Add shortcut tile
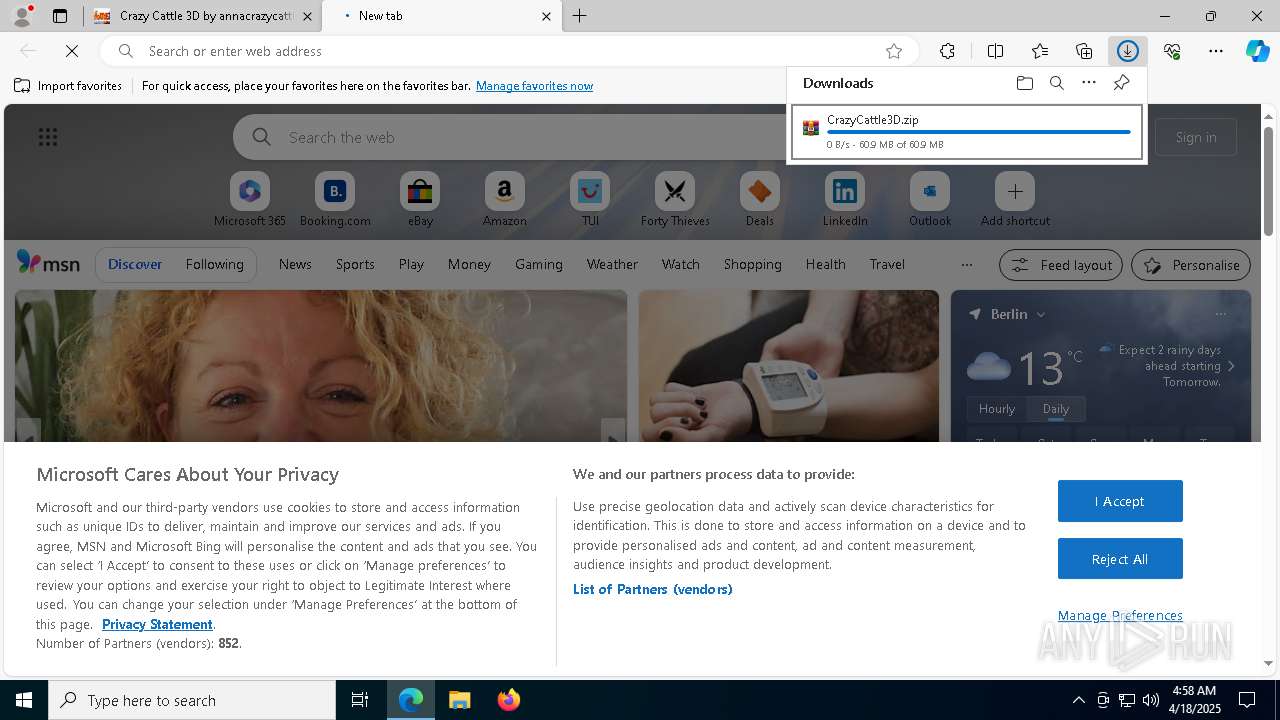This screenshot has width=1280, height=720. (1015, 200)
